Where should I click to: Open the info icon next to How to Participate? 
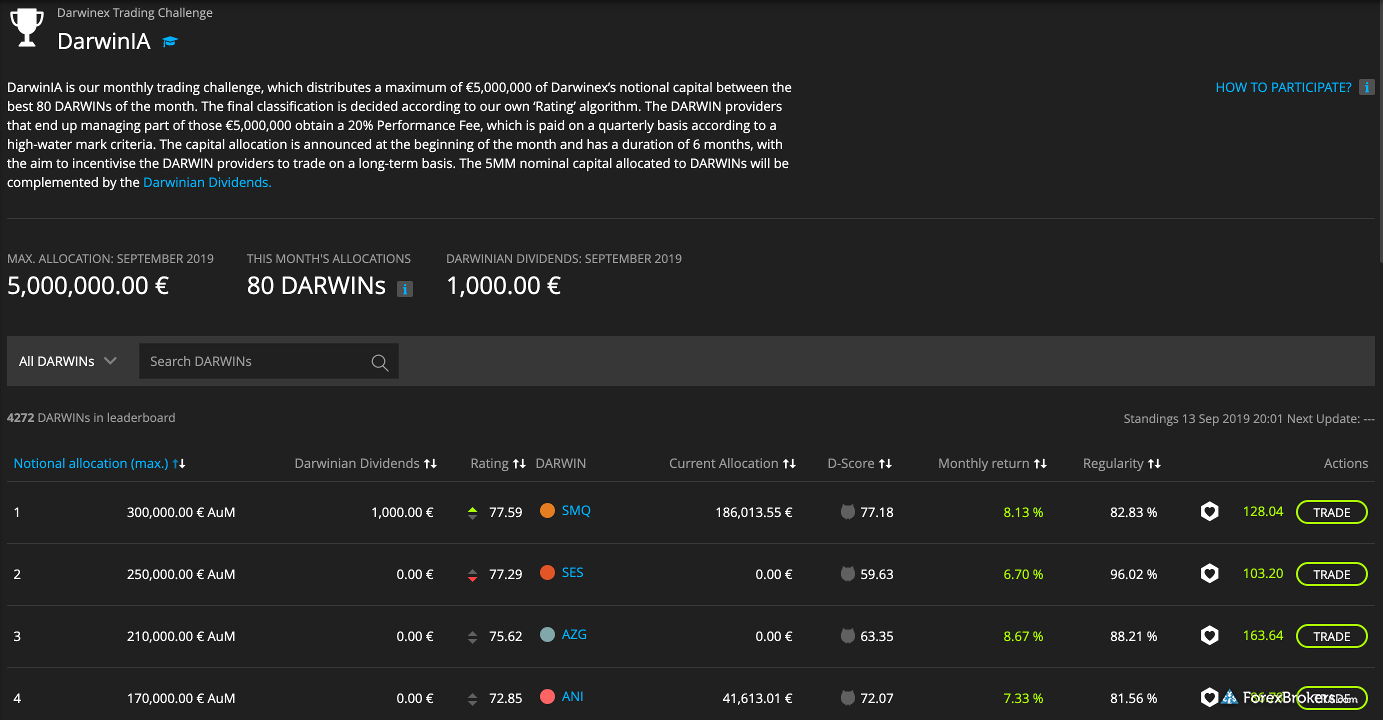(x=1367, y=88)
